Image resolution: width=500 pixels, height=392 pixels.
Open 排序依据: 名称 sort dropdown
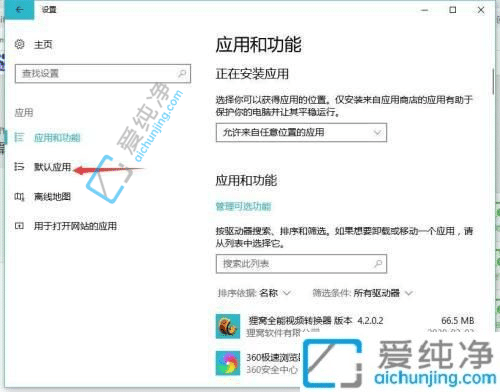coord(254,293)
